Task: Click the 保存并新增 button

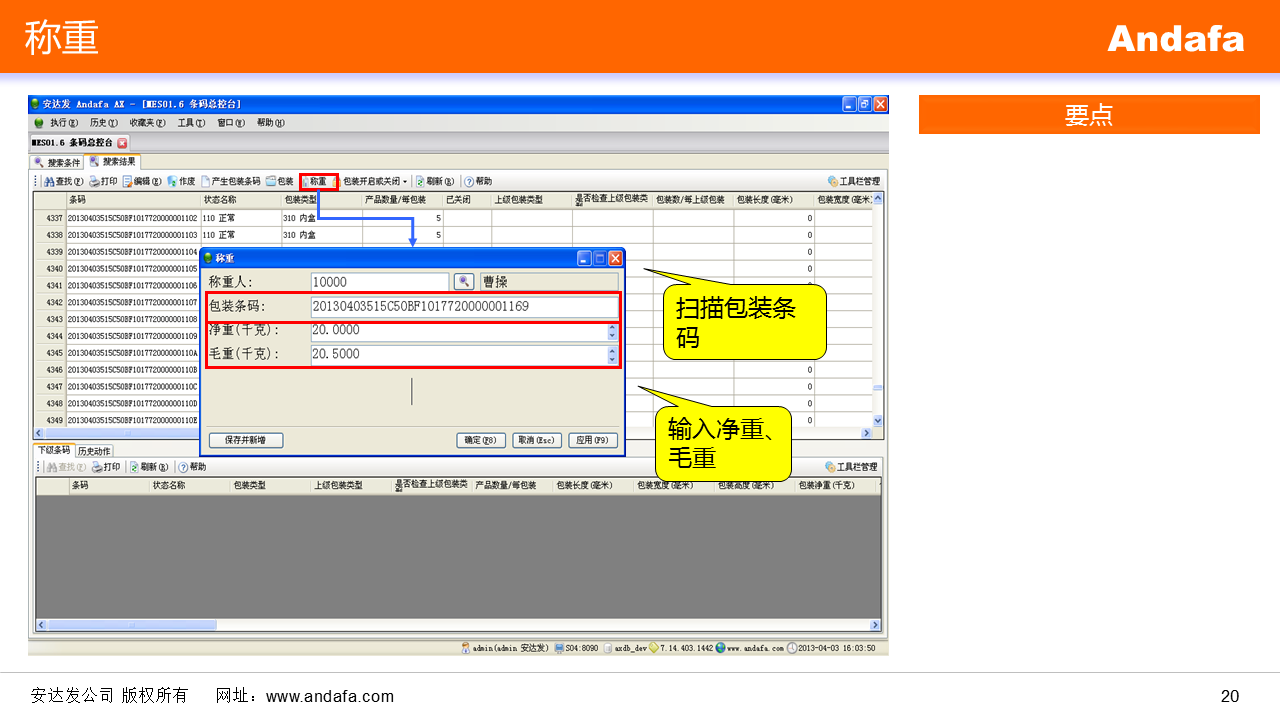Action: [x=246, y=440]
